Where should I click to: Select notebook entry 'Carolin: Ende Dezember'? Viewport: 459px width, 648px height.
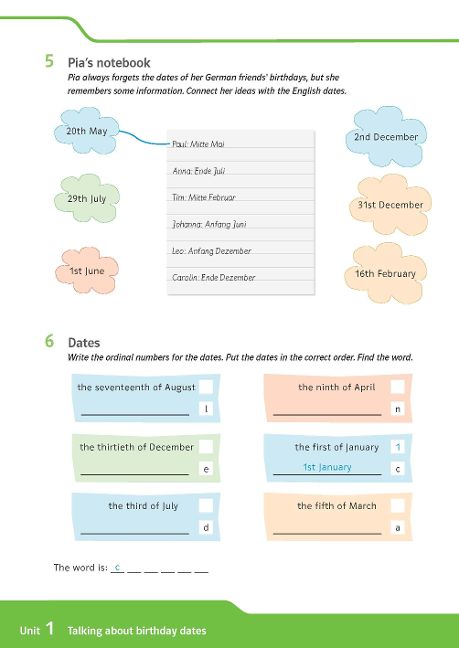214,278
